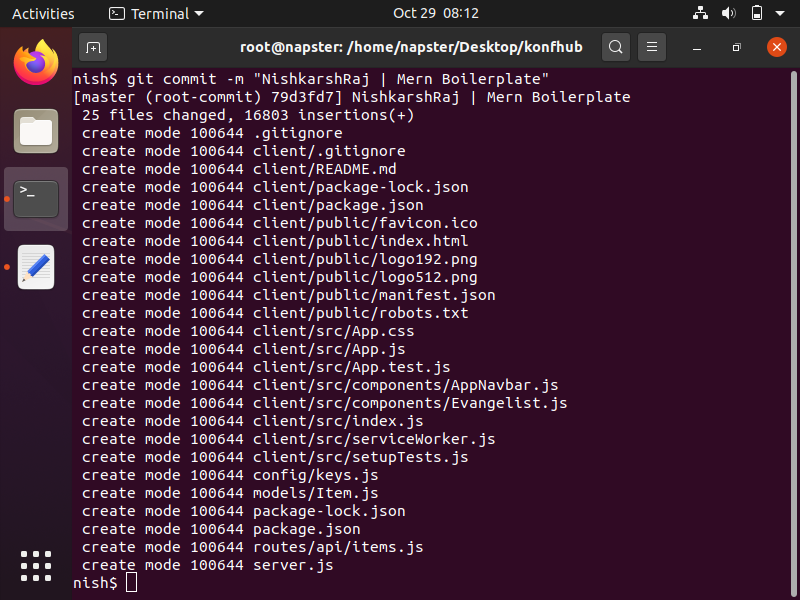Click 'client/public/favicon.ico' line
The image size is (800, 600).
(280, 223)
